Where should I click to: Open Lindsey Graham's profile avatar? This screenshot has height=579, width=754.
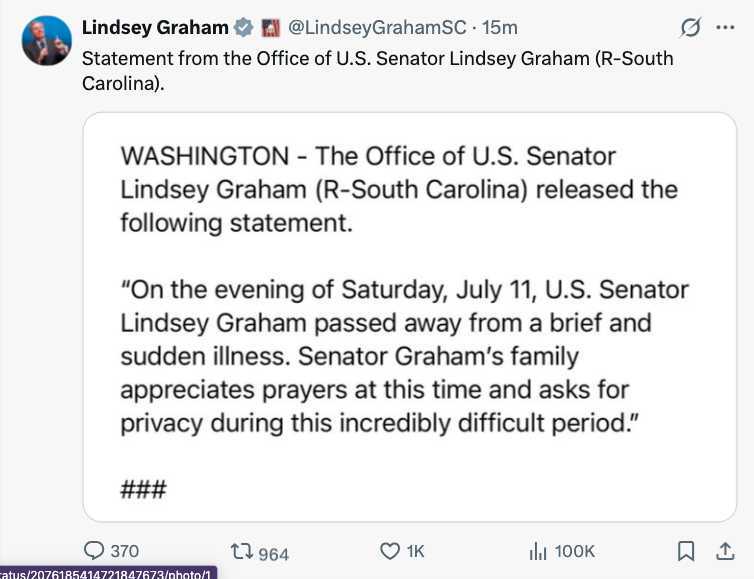tap(47, 40)
